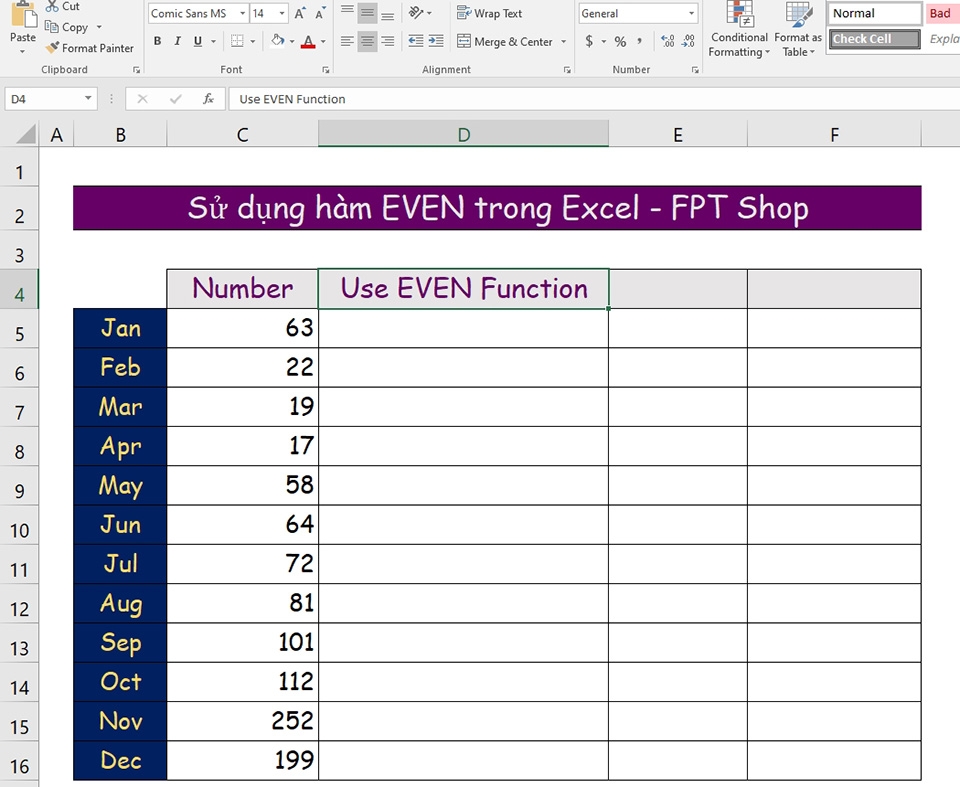Select column D header

click(x=463, y=134)
